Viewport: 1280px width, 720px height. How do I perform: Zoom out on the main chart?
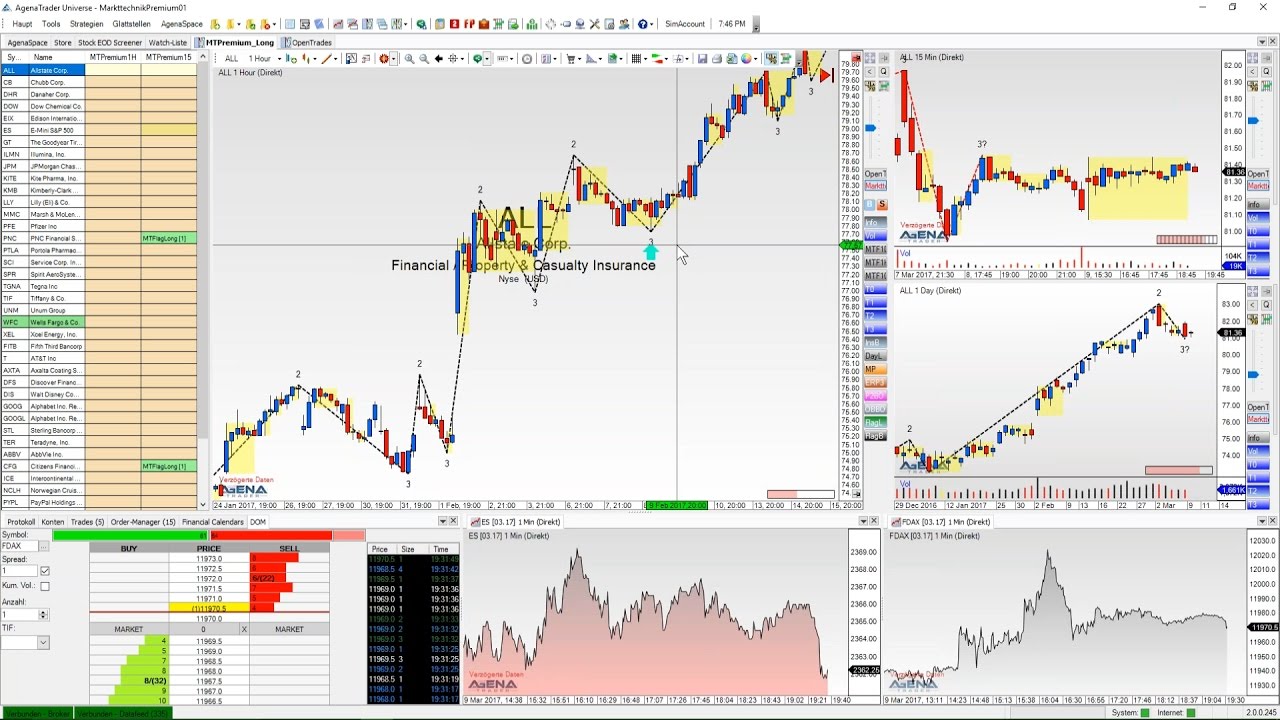click(x=424, y=59)
